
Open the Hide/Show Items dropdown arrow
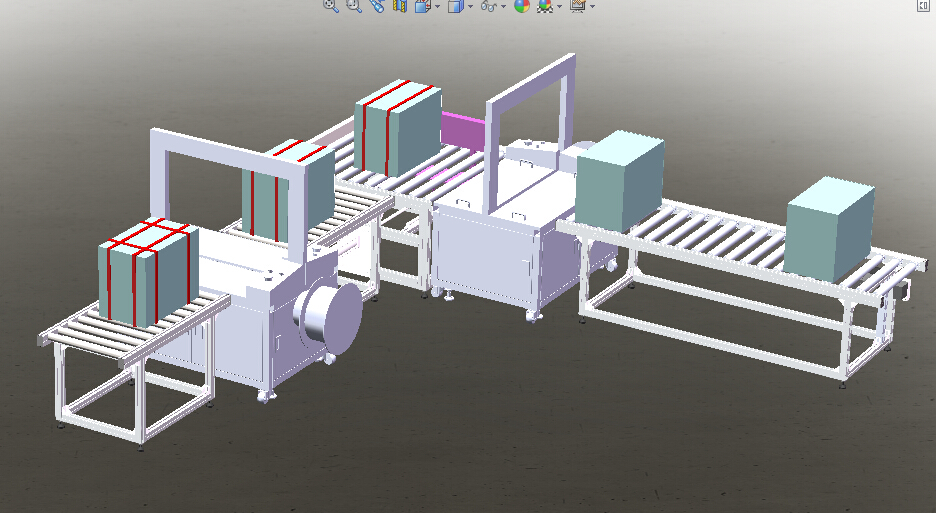point(503,6)
